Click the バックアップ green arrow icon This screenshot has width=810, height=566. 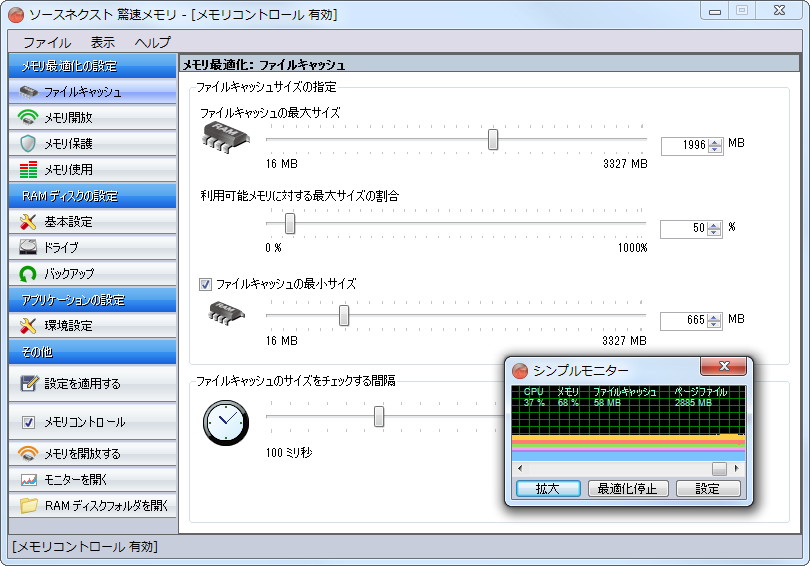pos(28,274)
